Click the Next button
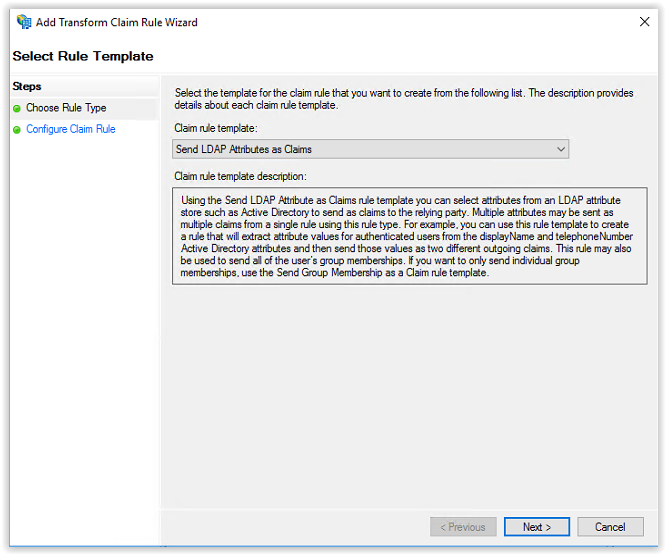The width and height of the screenshot is (666, 555). pos(537,527)
